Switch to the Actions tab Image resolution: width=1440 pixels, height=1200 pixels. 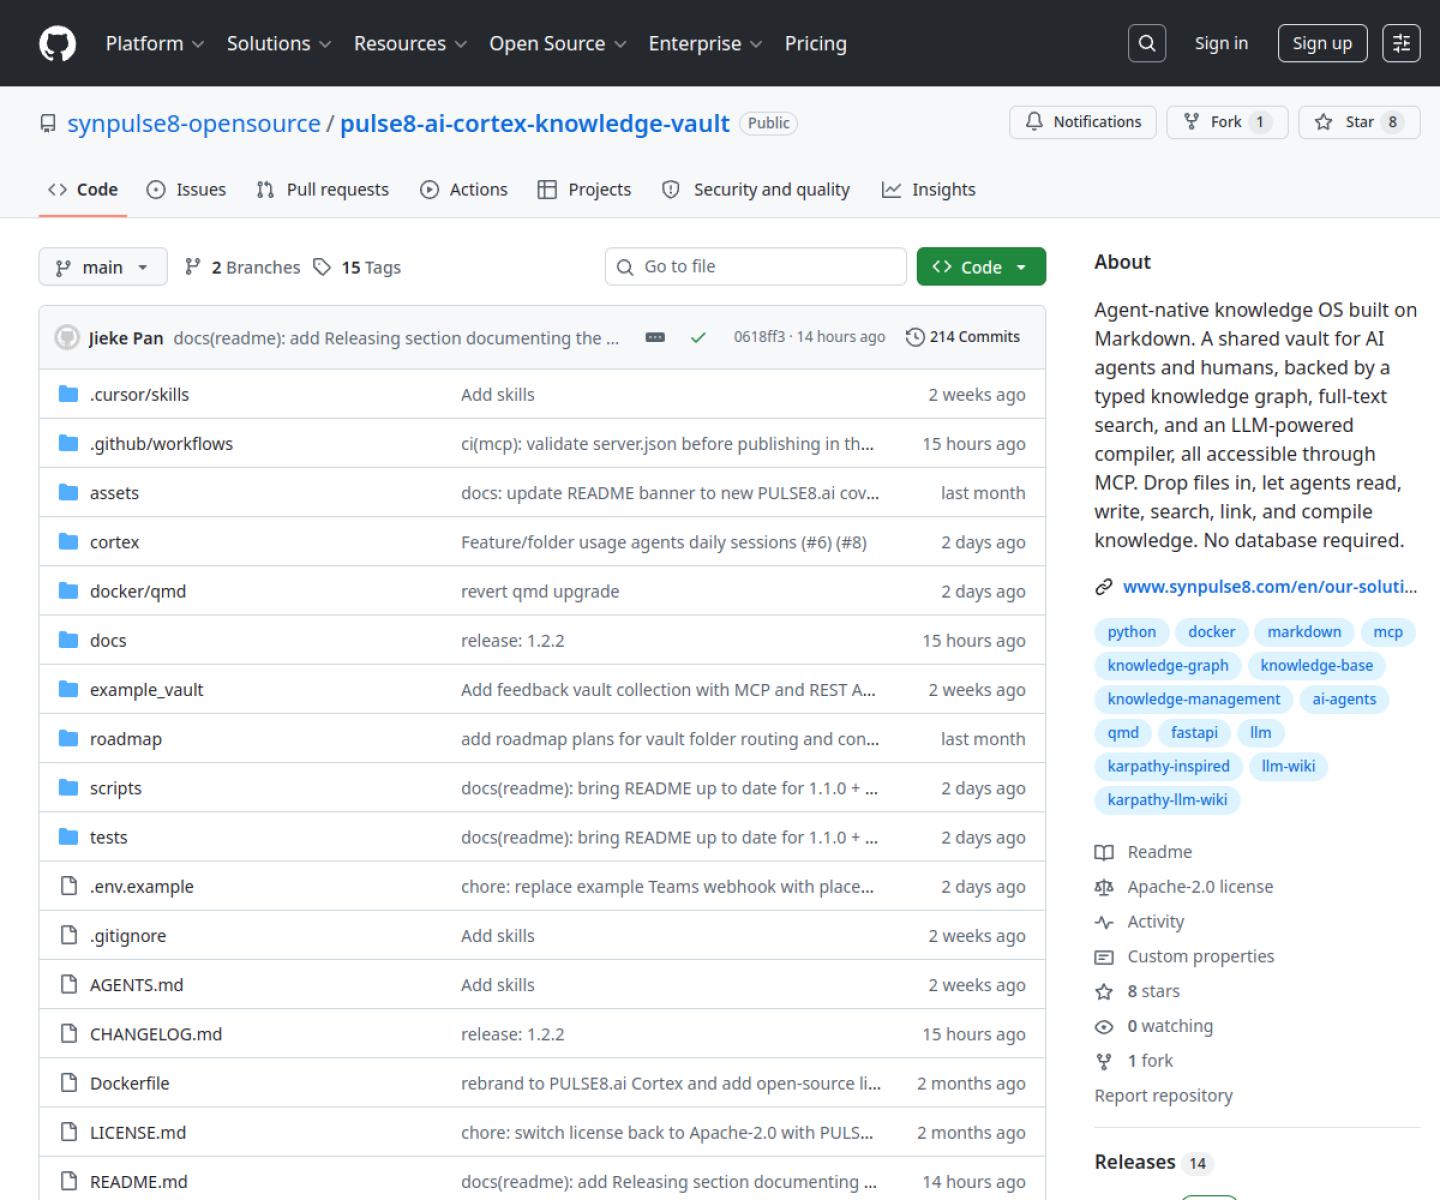(x=464, y=190)
